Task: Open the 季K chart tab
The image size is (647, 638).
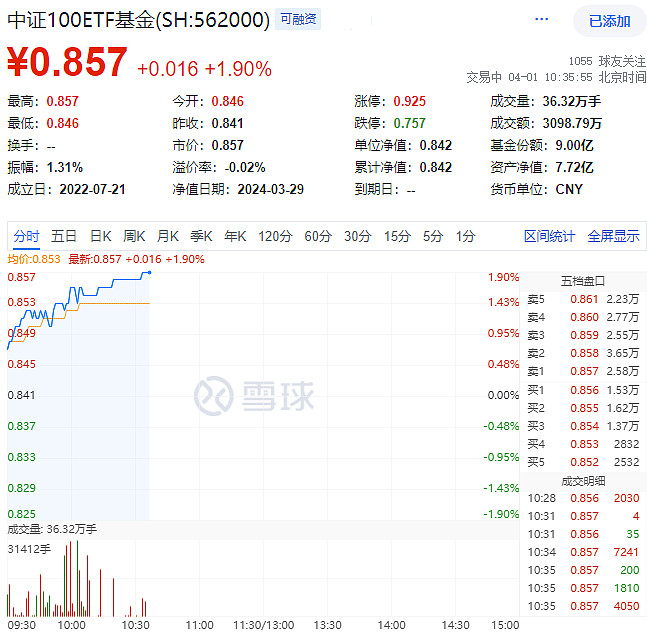Action: tap(201, 236)
